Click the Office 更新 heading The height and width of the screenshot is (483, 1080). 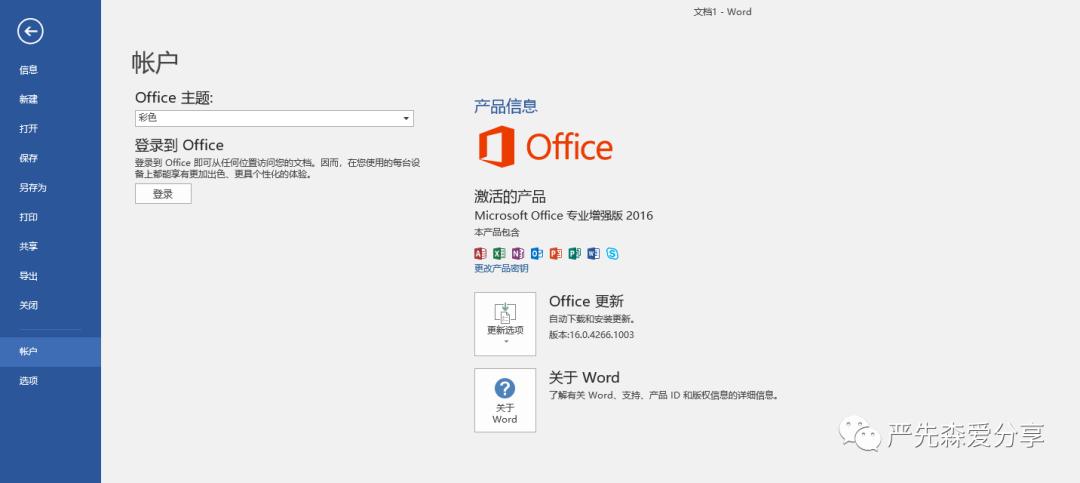tap(586, 302)
